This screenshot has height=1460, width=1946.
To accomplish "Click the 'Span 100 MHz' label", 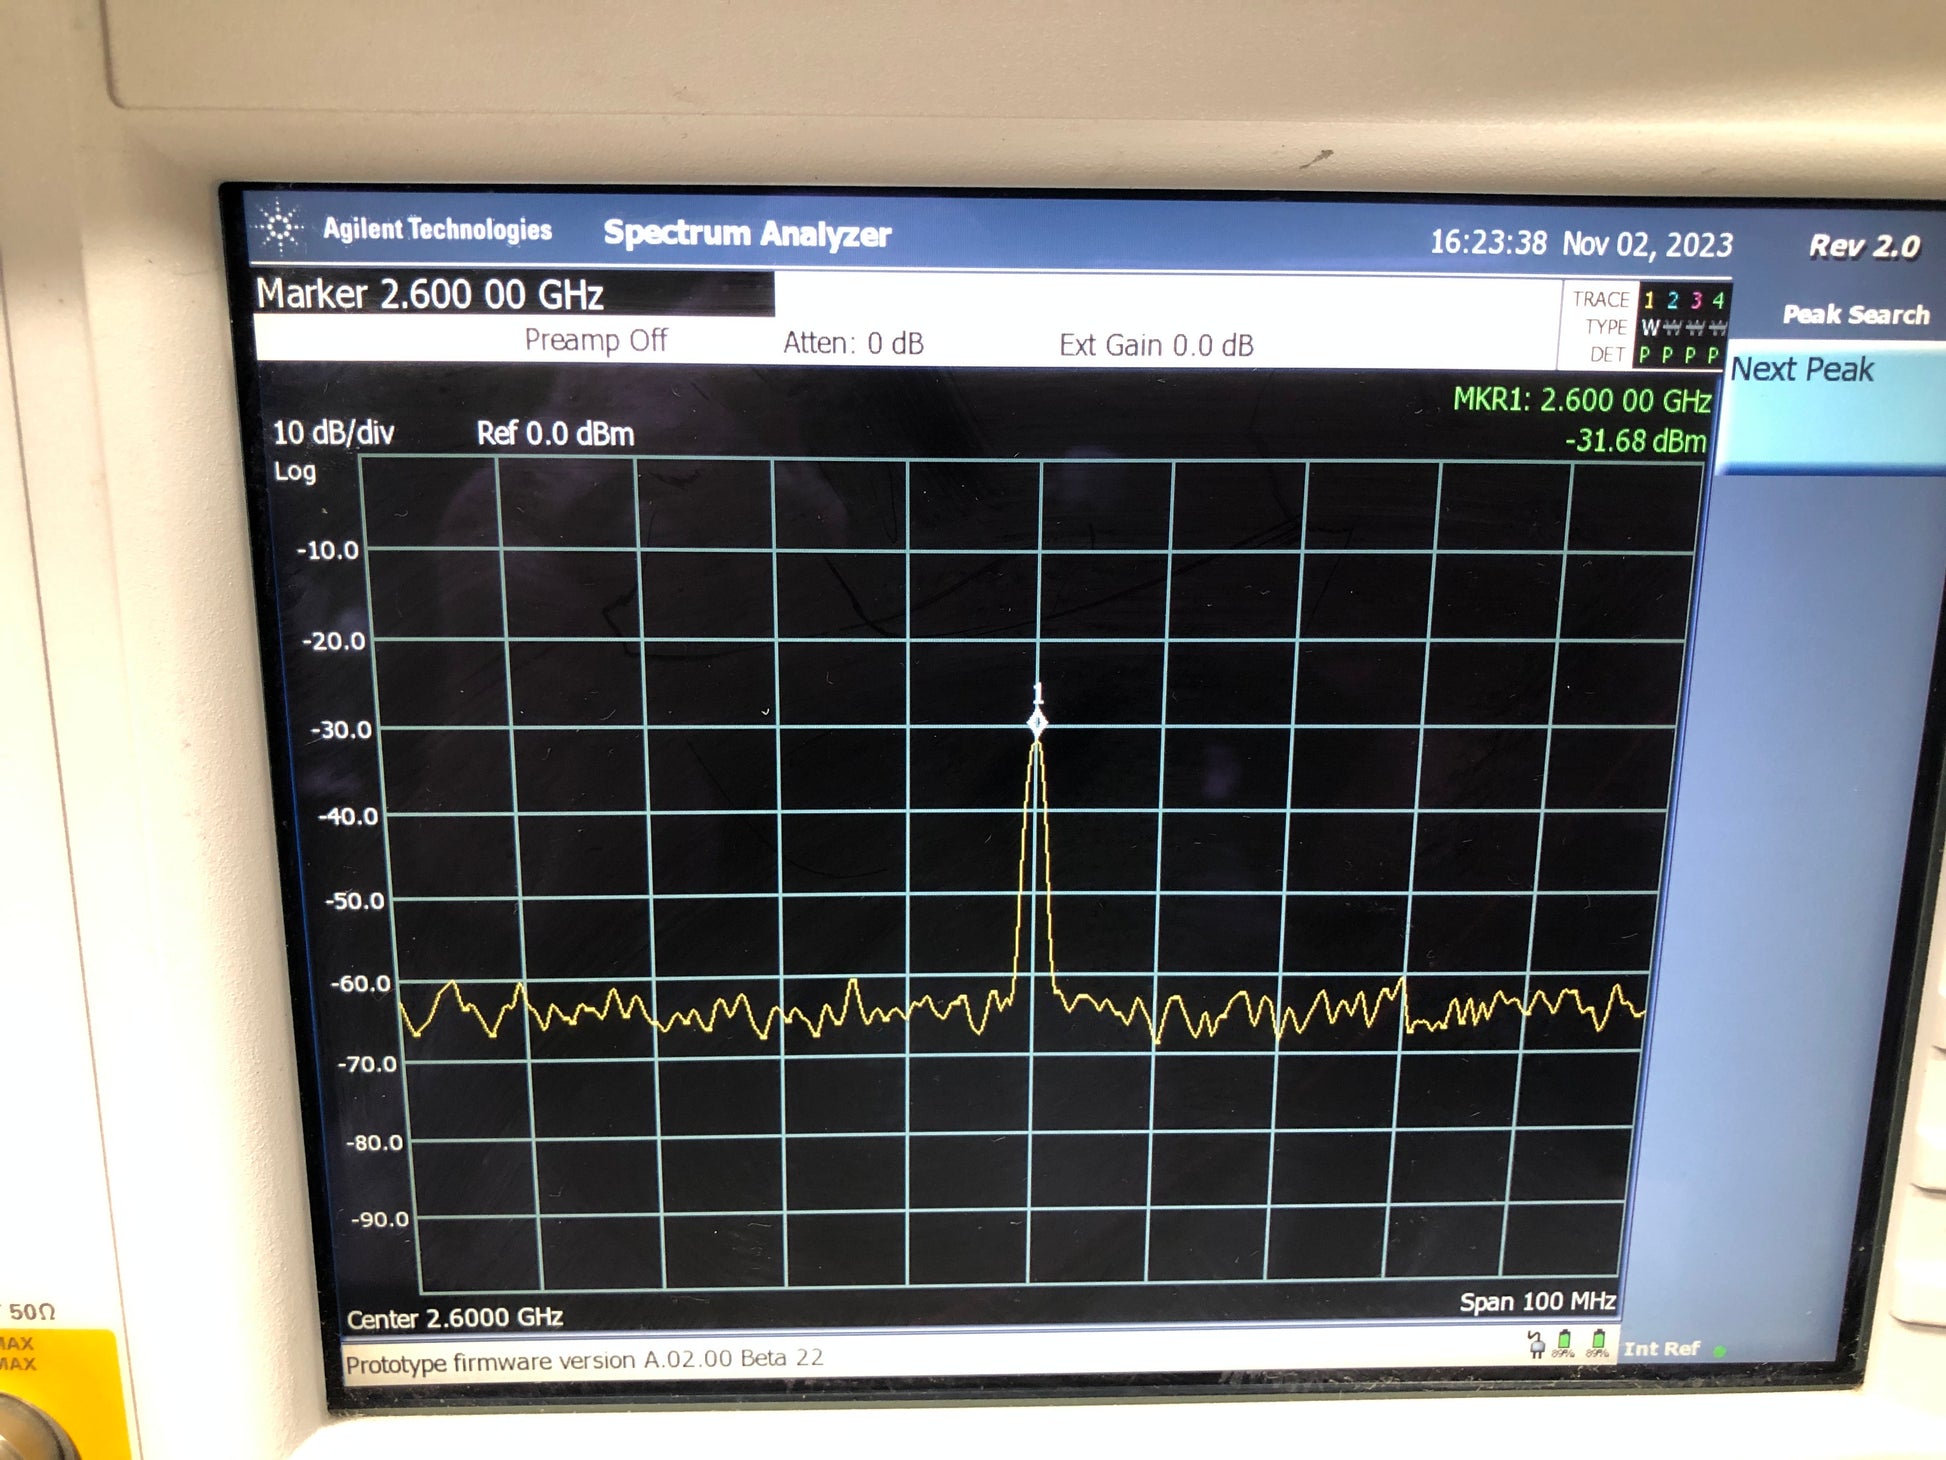I will pyautogui.click(x=1537, y=1301).
